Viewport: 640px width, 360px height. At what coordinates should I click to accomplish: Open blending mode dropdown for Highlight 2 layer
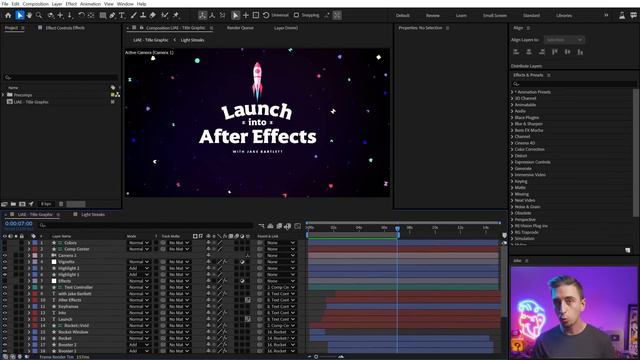click(139, 268)
